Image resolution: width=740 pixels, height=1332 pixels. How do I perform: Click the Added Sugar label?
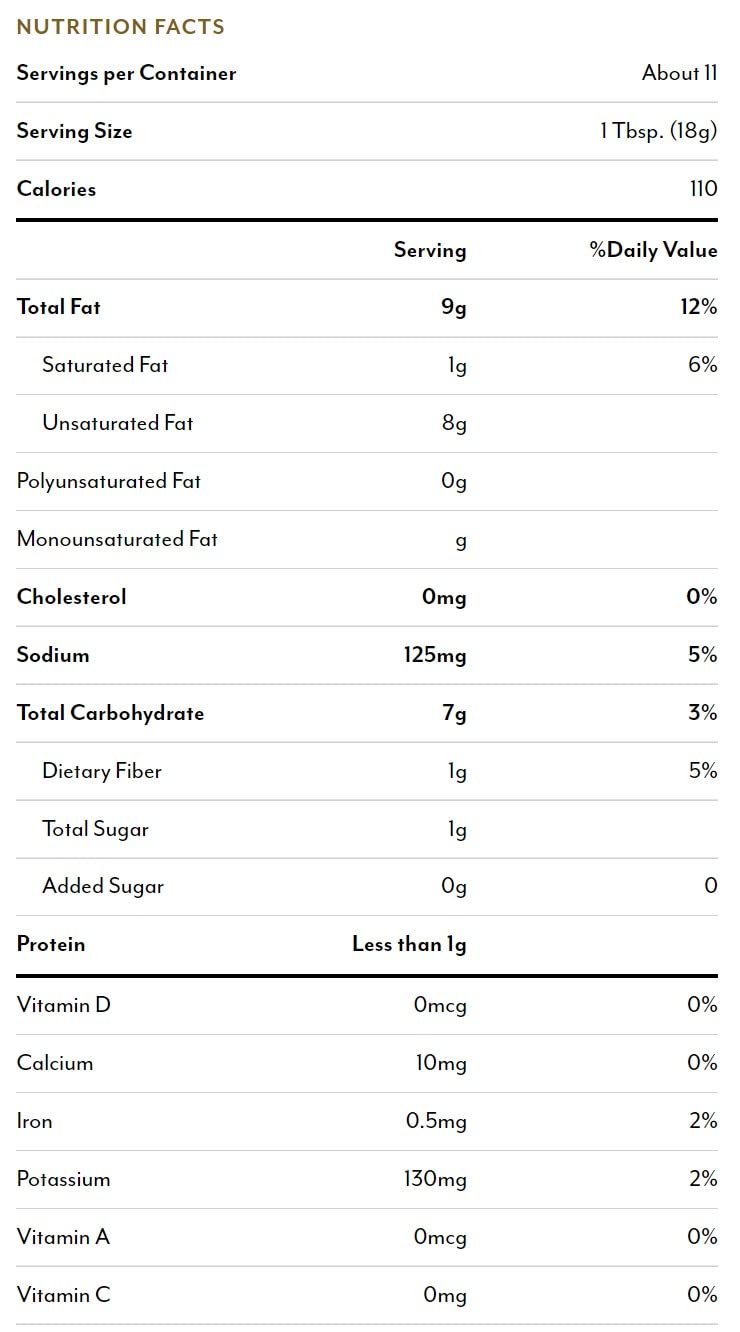(103, 886)
